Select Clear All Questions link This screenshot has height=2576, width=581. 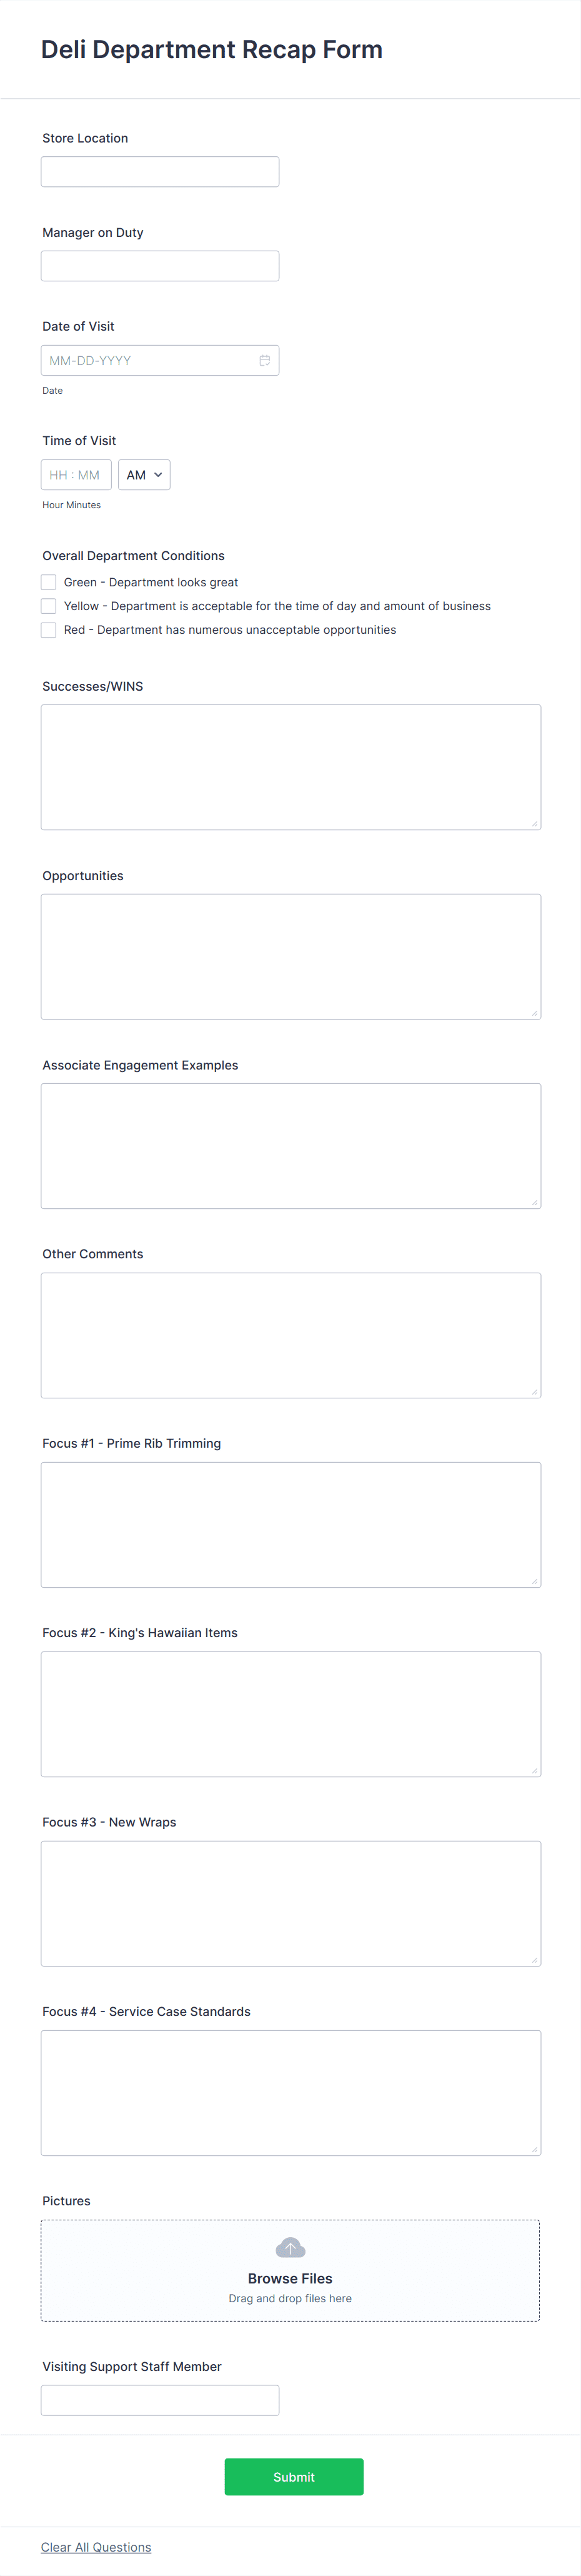point(95,2547)
